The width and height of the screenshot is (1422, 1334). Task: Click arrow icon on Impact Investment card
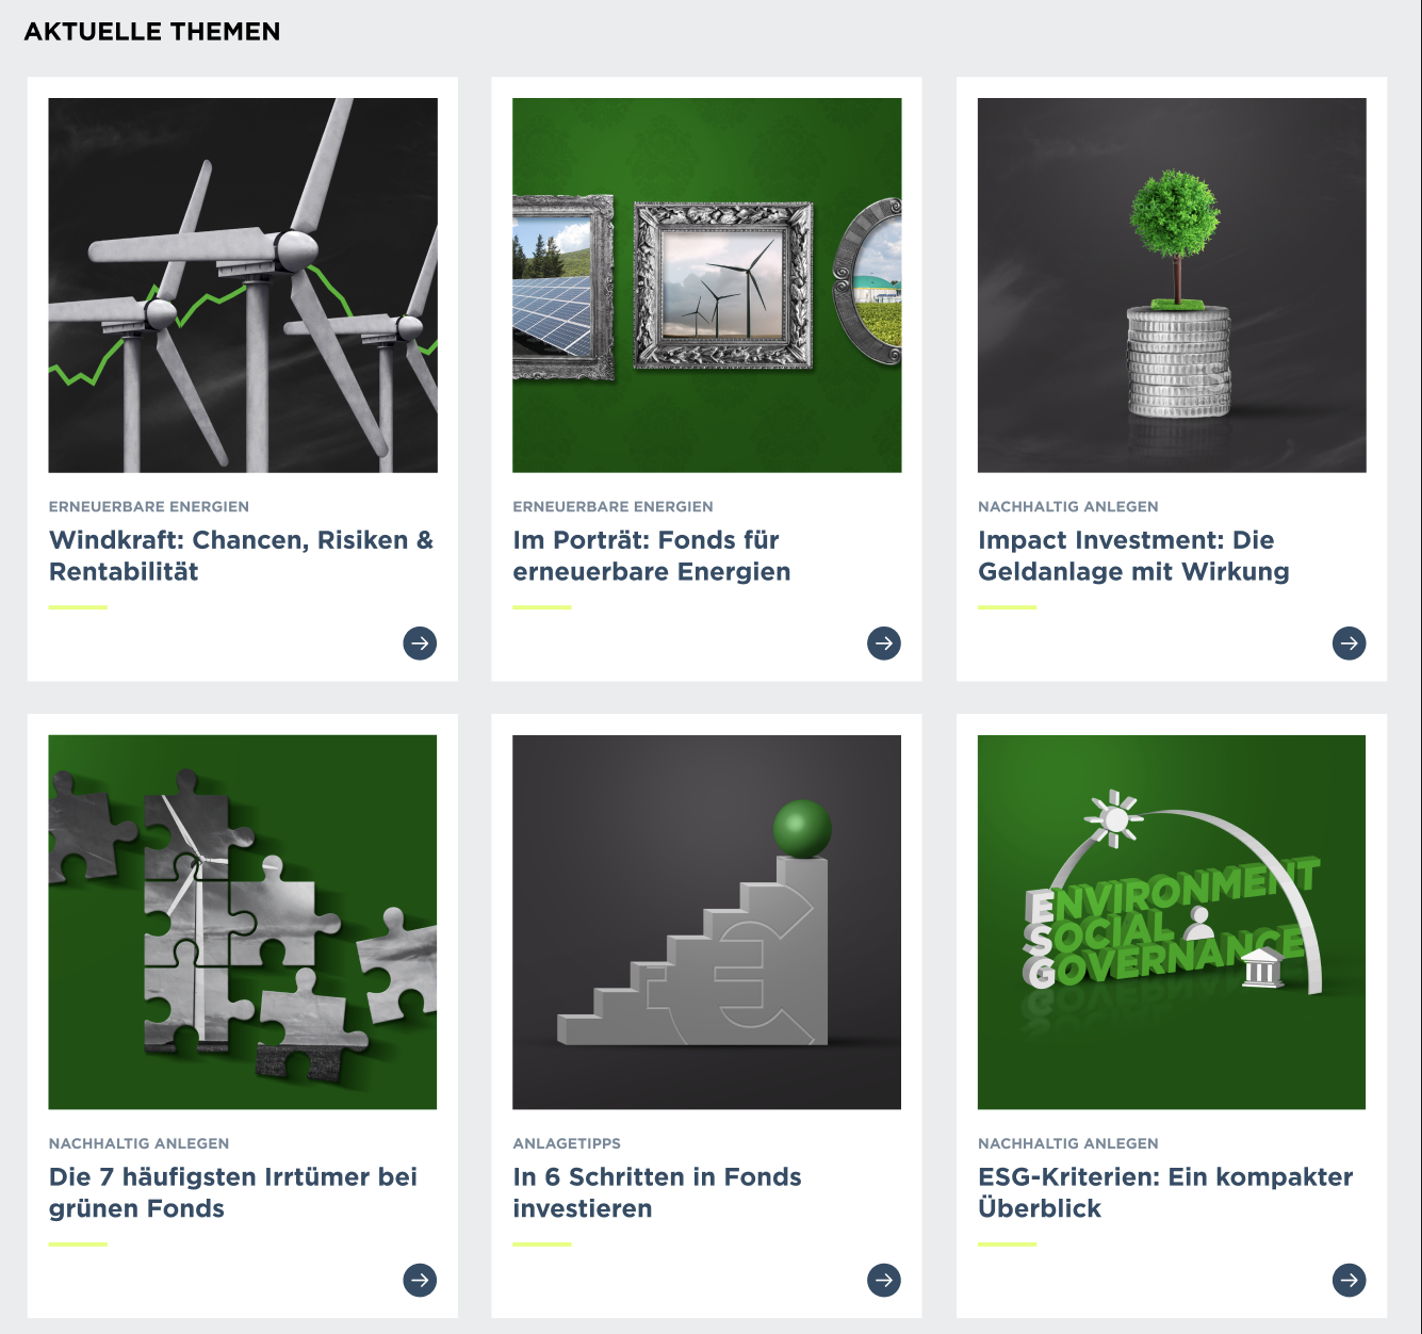1349,643
